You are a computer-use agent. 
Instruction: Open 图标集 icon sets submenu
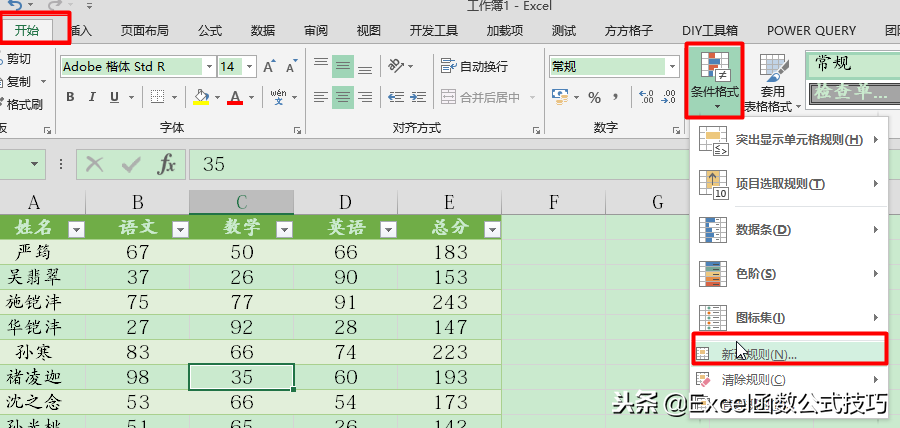pos(789,317)
